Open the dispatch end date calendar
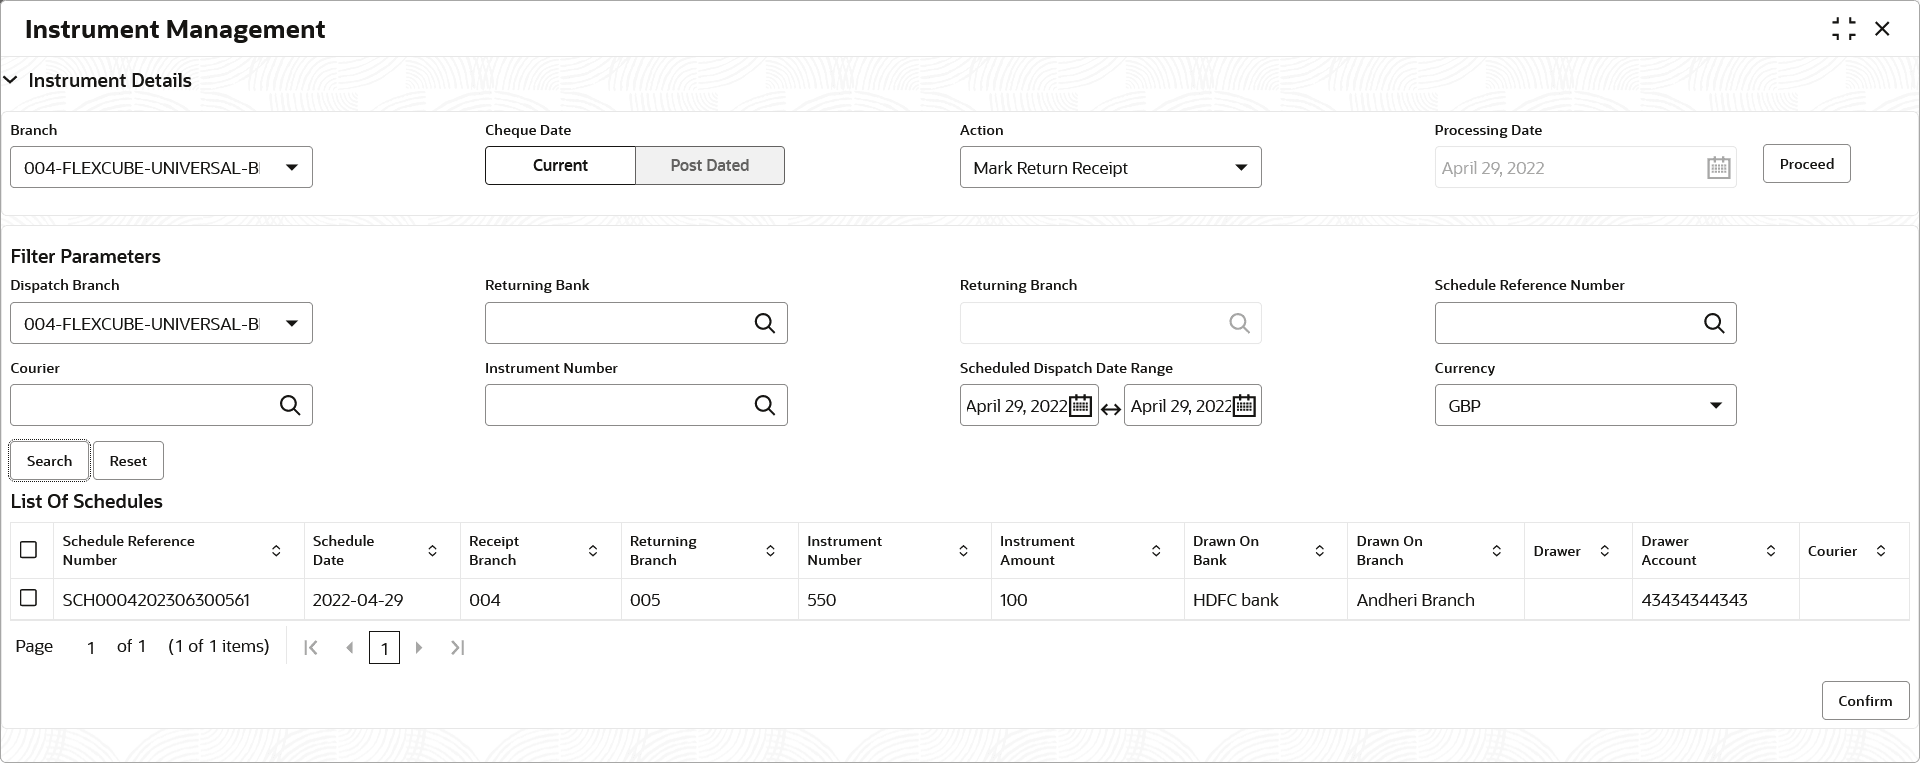Screen dimensions: 1920x763 click(x=1244, y=406)
